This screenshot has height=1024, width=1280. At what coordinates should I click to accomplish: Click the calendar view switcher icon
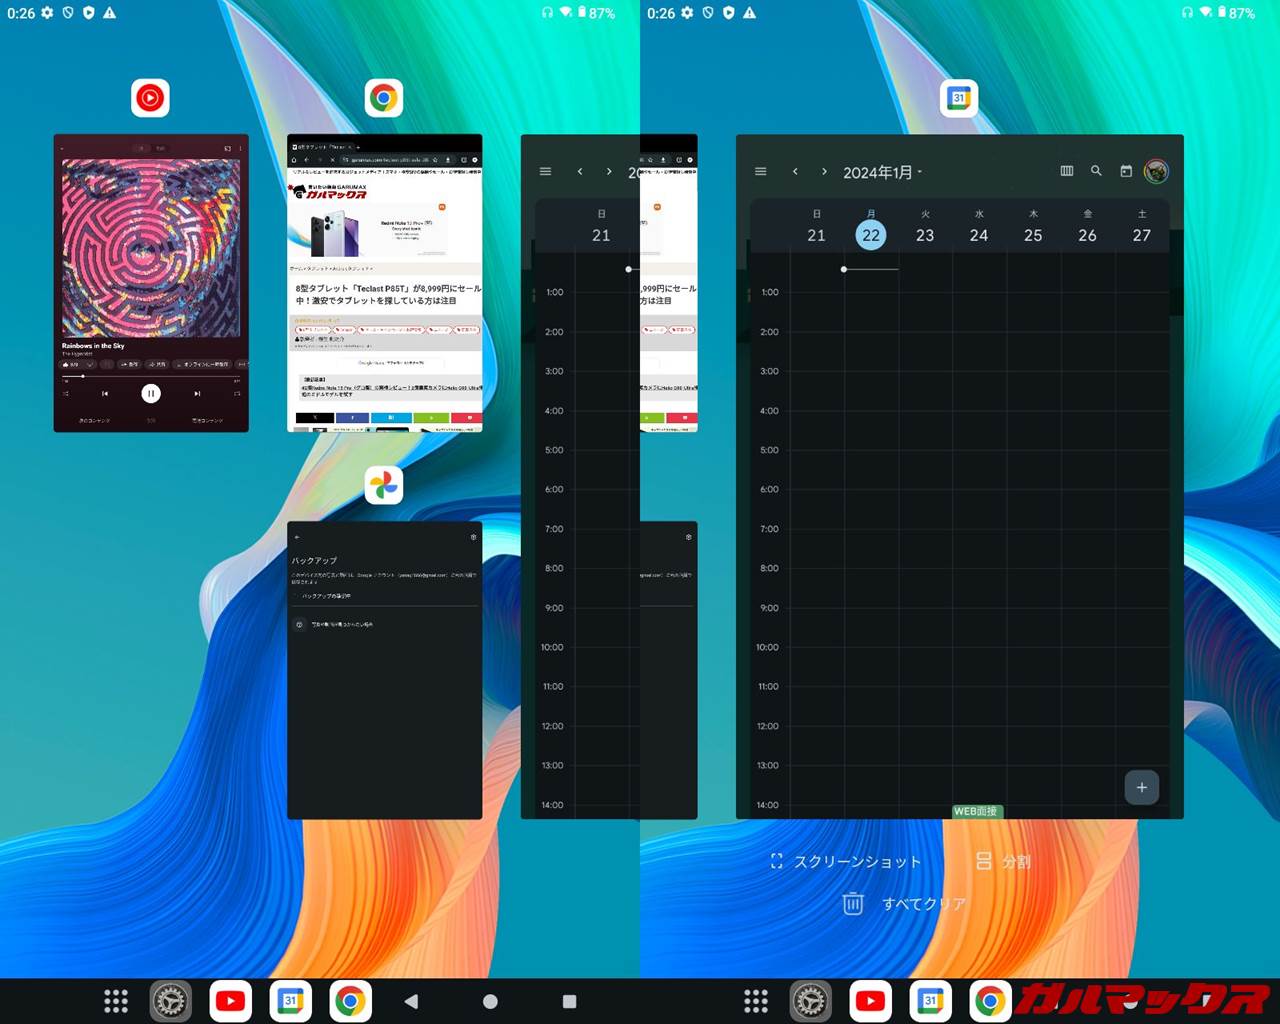coord(1067,171)
